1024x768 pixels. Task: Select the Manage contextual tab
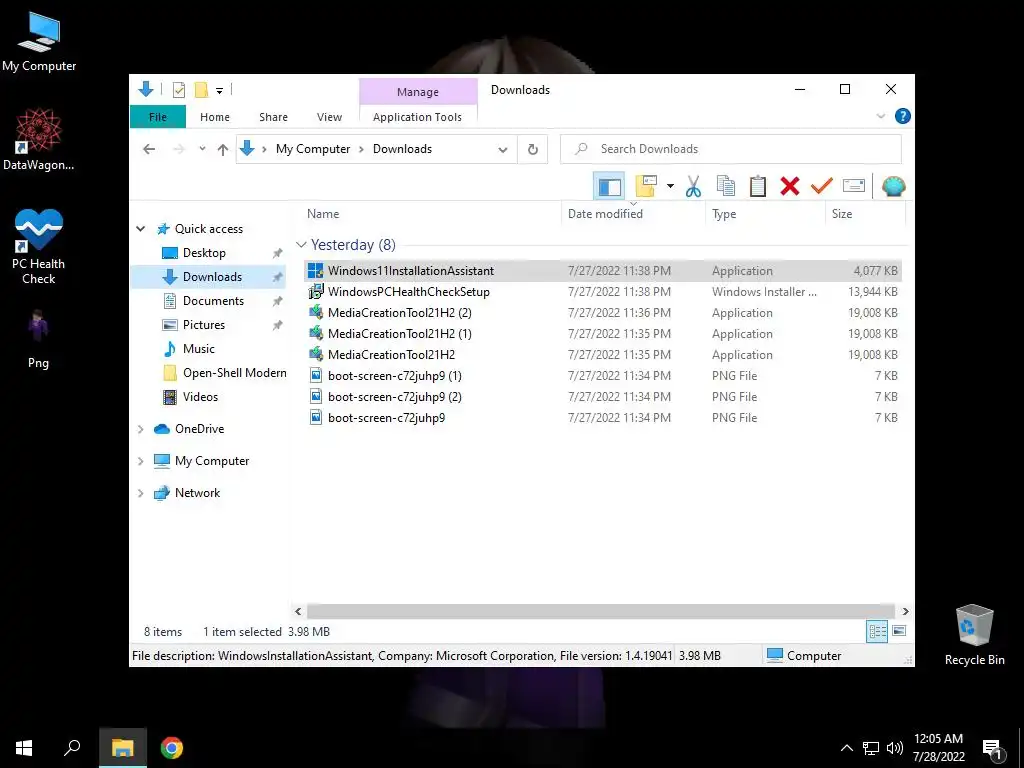[418, 92]
